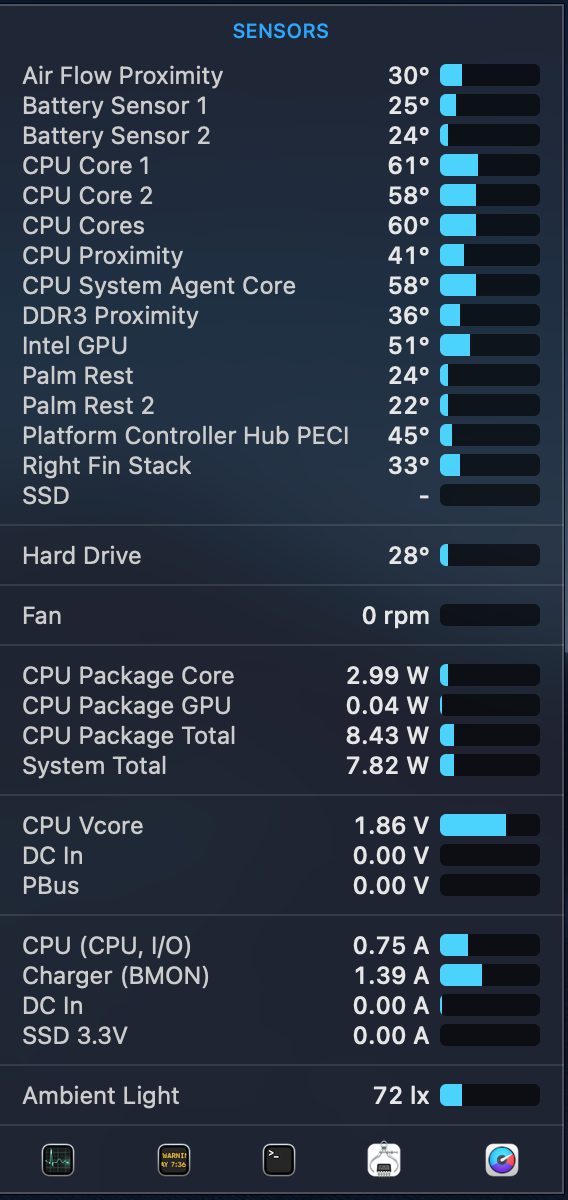Select the Intel GPU sensor row
This screenshot has height=1200, width=568.
[x=281, y=345]
